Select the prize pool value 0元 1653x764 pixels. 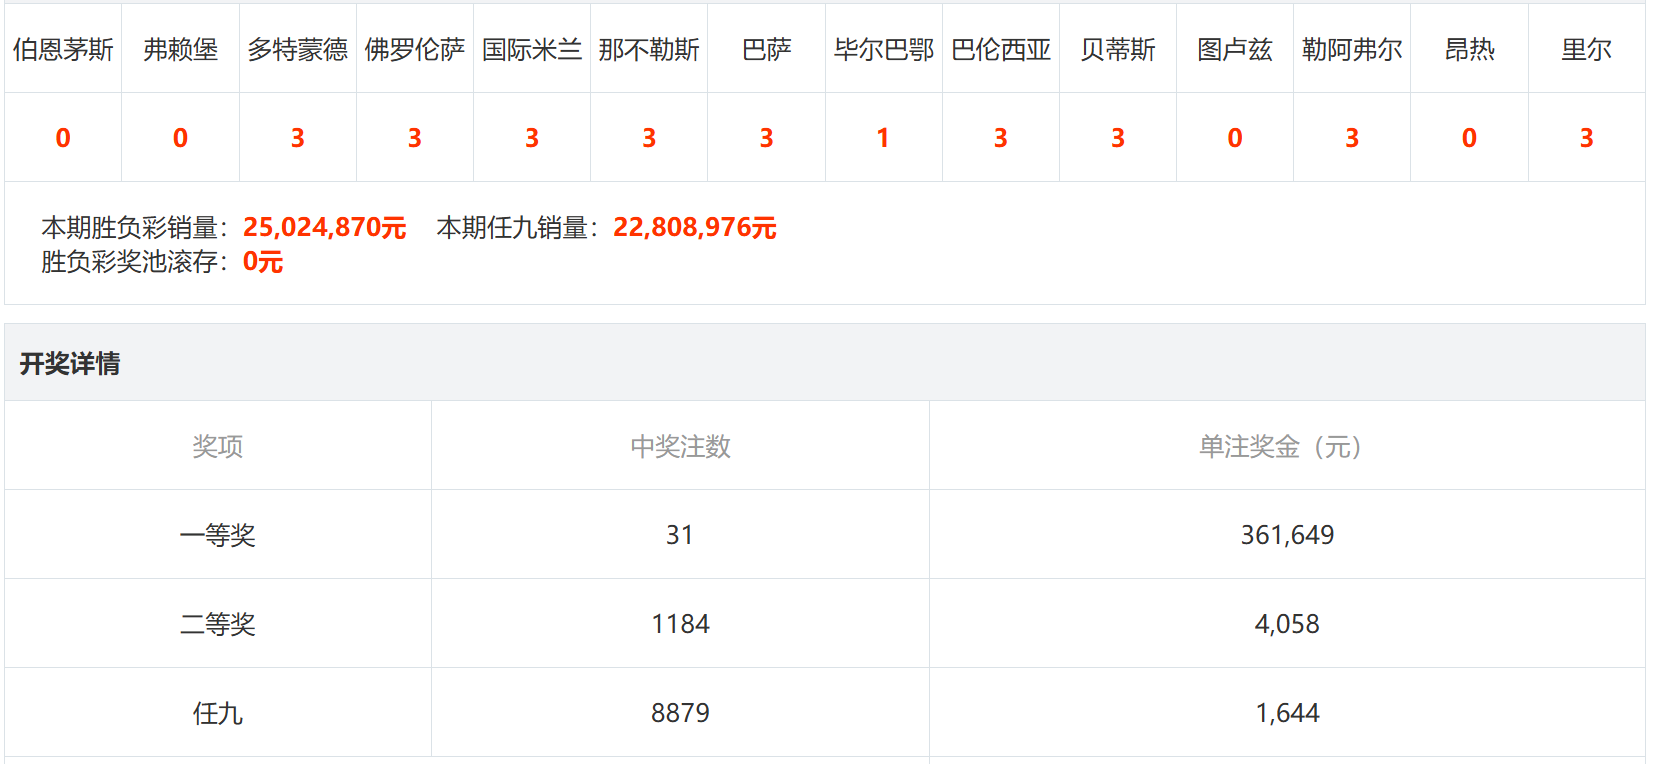coord(263,262)
